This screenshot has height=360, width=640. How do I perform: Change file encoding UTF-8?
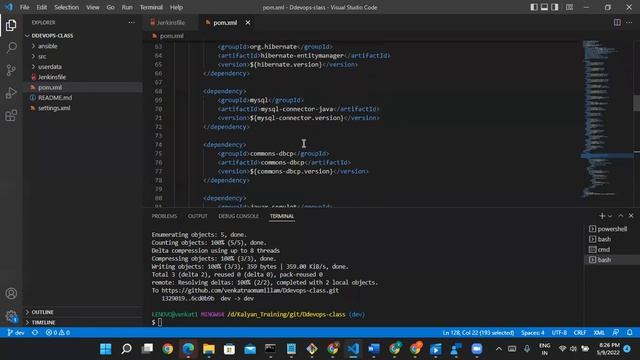(x=559, y=333)
